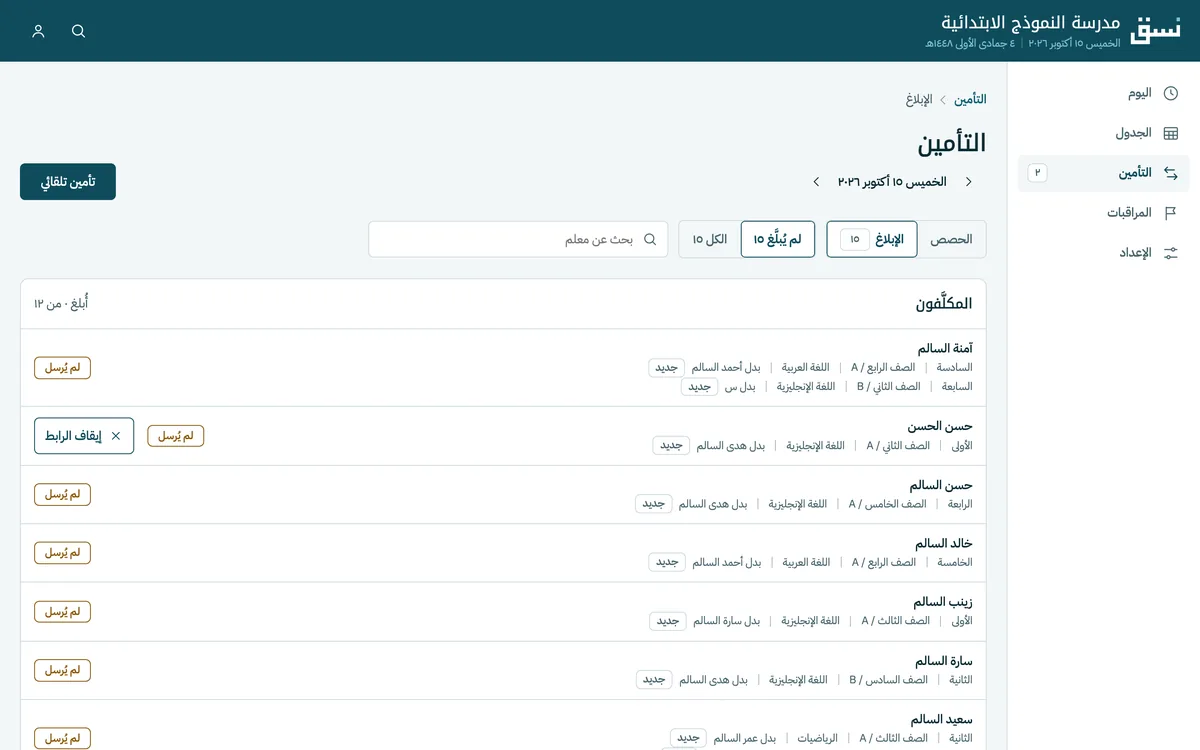This screenshot has width=1200, height=750.
Task: Select teacher name سارة السالم
Action: point(944,661)
